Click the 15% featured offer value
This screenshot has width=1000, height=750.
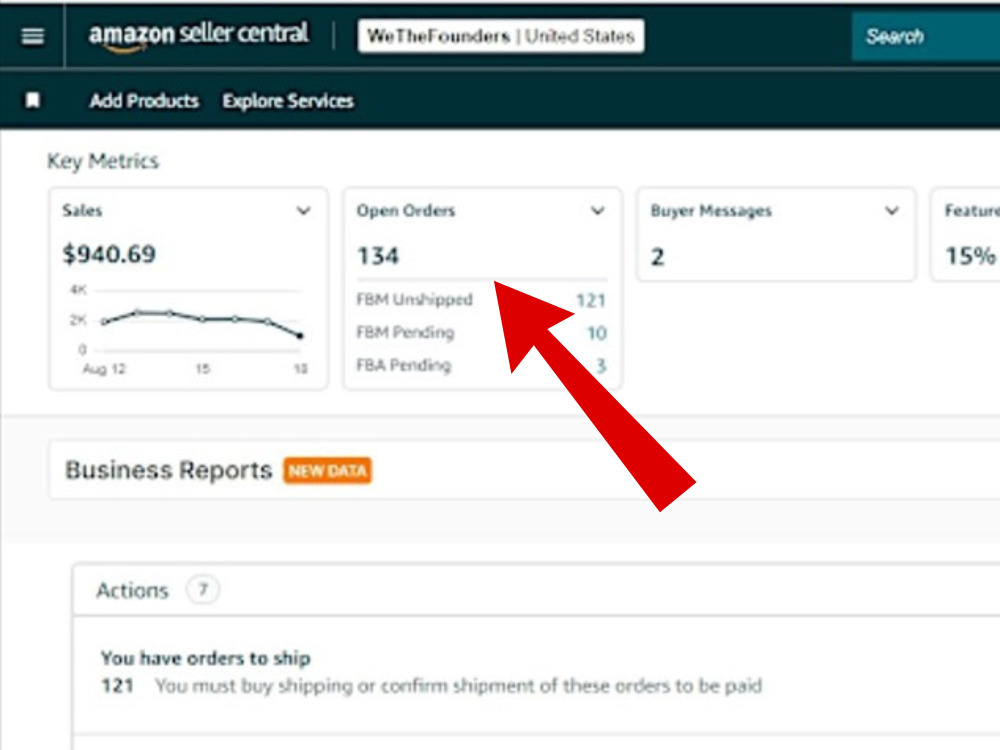[x=970, y=256]
